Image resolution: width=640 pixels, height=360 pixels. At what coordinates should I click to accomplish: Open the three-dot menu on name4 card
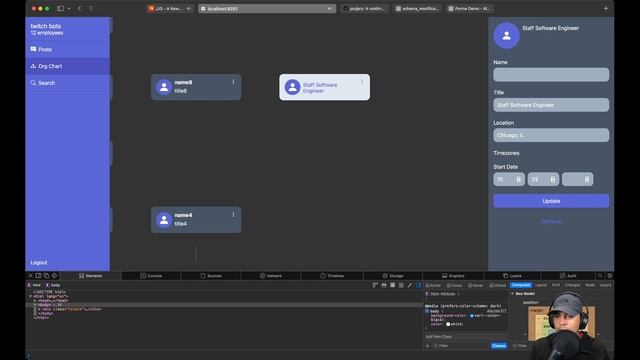[233, 215]
